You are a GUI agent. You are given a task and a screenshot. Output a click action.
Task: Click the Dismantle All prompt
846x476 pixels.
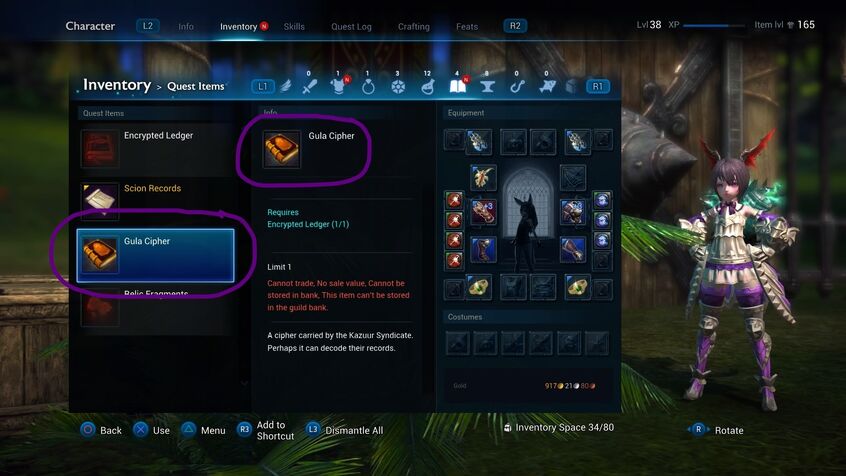click(x=345, y=430)
